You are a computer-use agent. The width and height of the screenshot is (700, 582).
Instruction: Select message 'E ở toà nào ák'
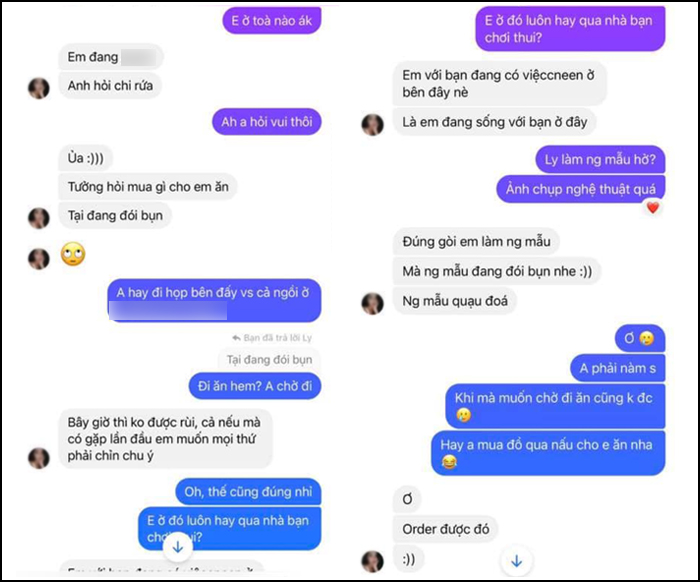pos(271,21)
